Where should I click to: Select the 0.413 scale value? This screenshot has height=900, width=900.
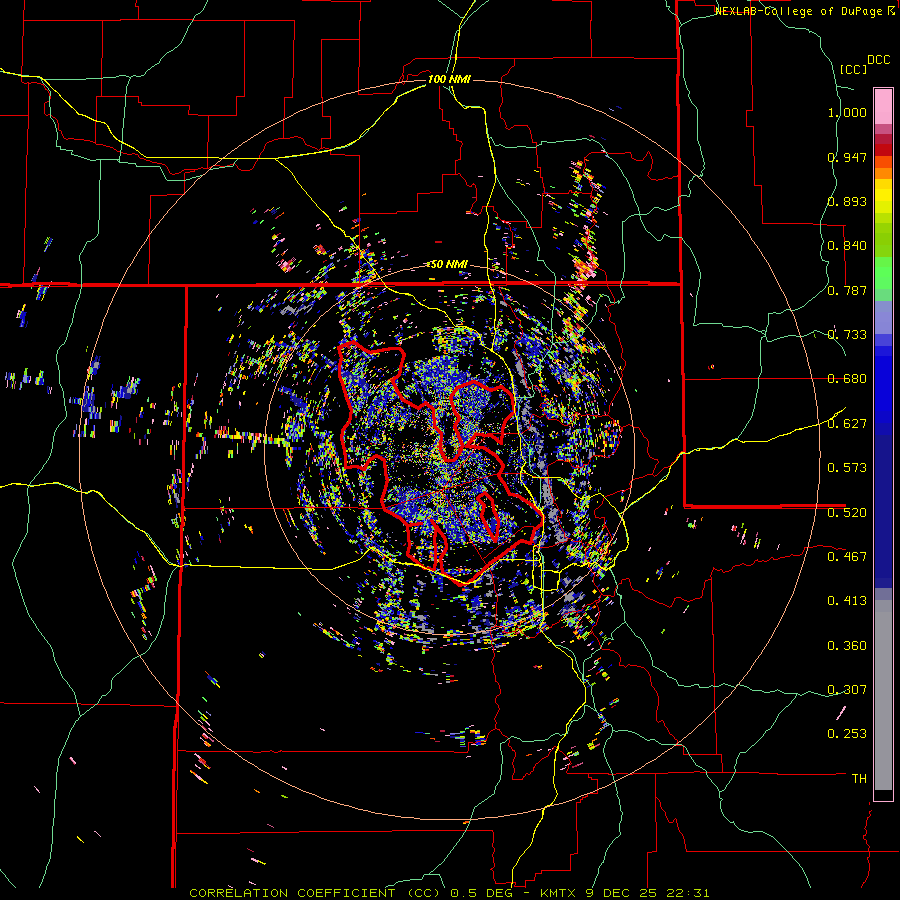847,601
